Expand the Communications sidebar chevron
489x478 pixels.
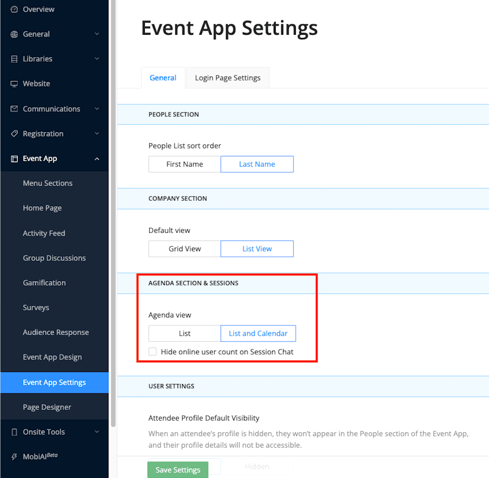97,109
